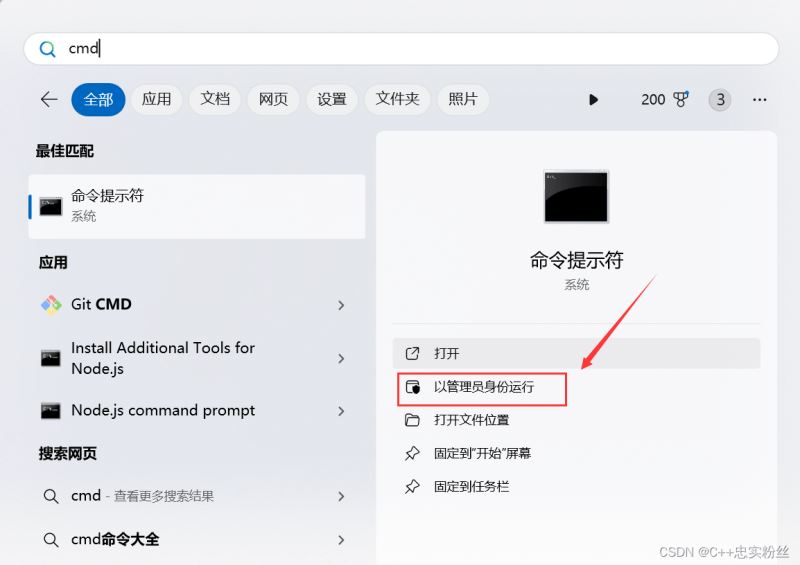Click the Node.js command prompt console icon

[51, 411]
